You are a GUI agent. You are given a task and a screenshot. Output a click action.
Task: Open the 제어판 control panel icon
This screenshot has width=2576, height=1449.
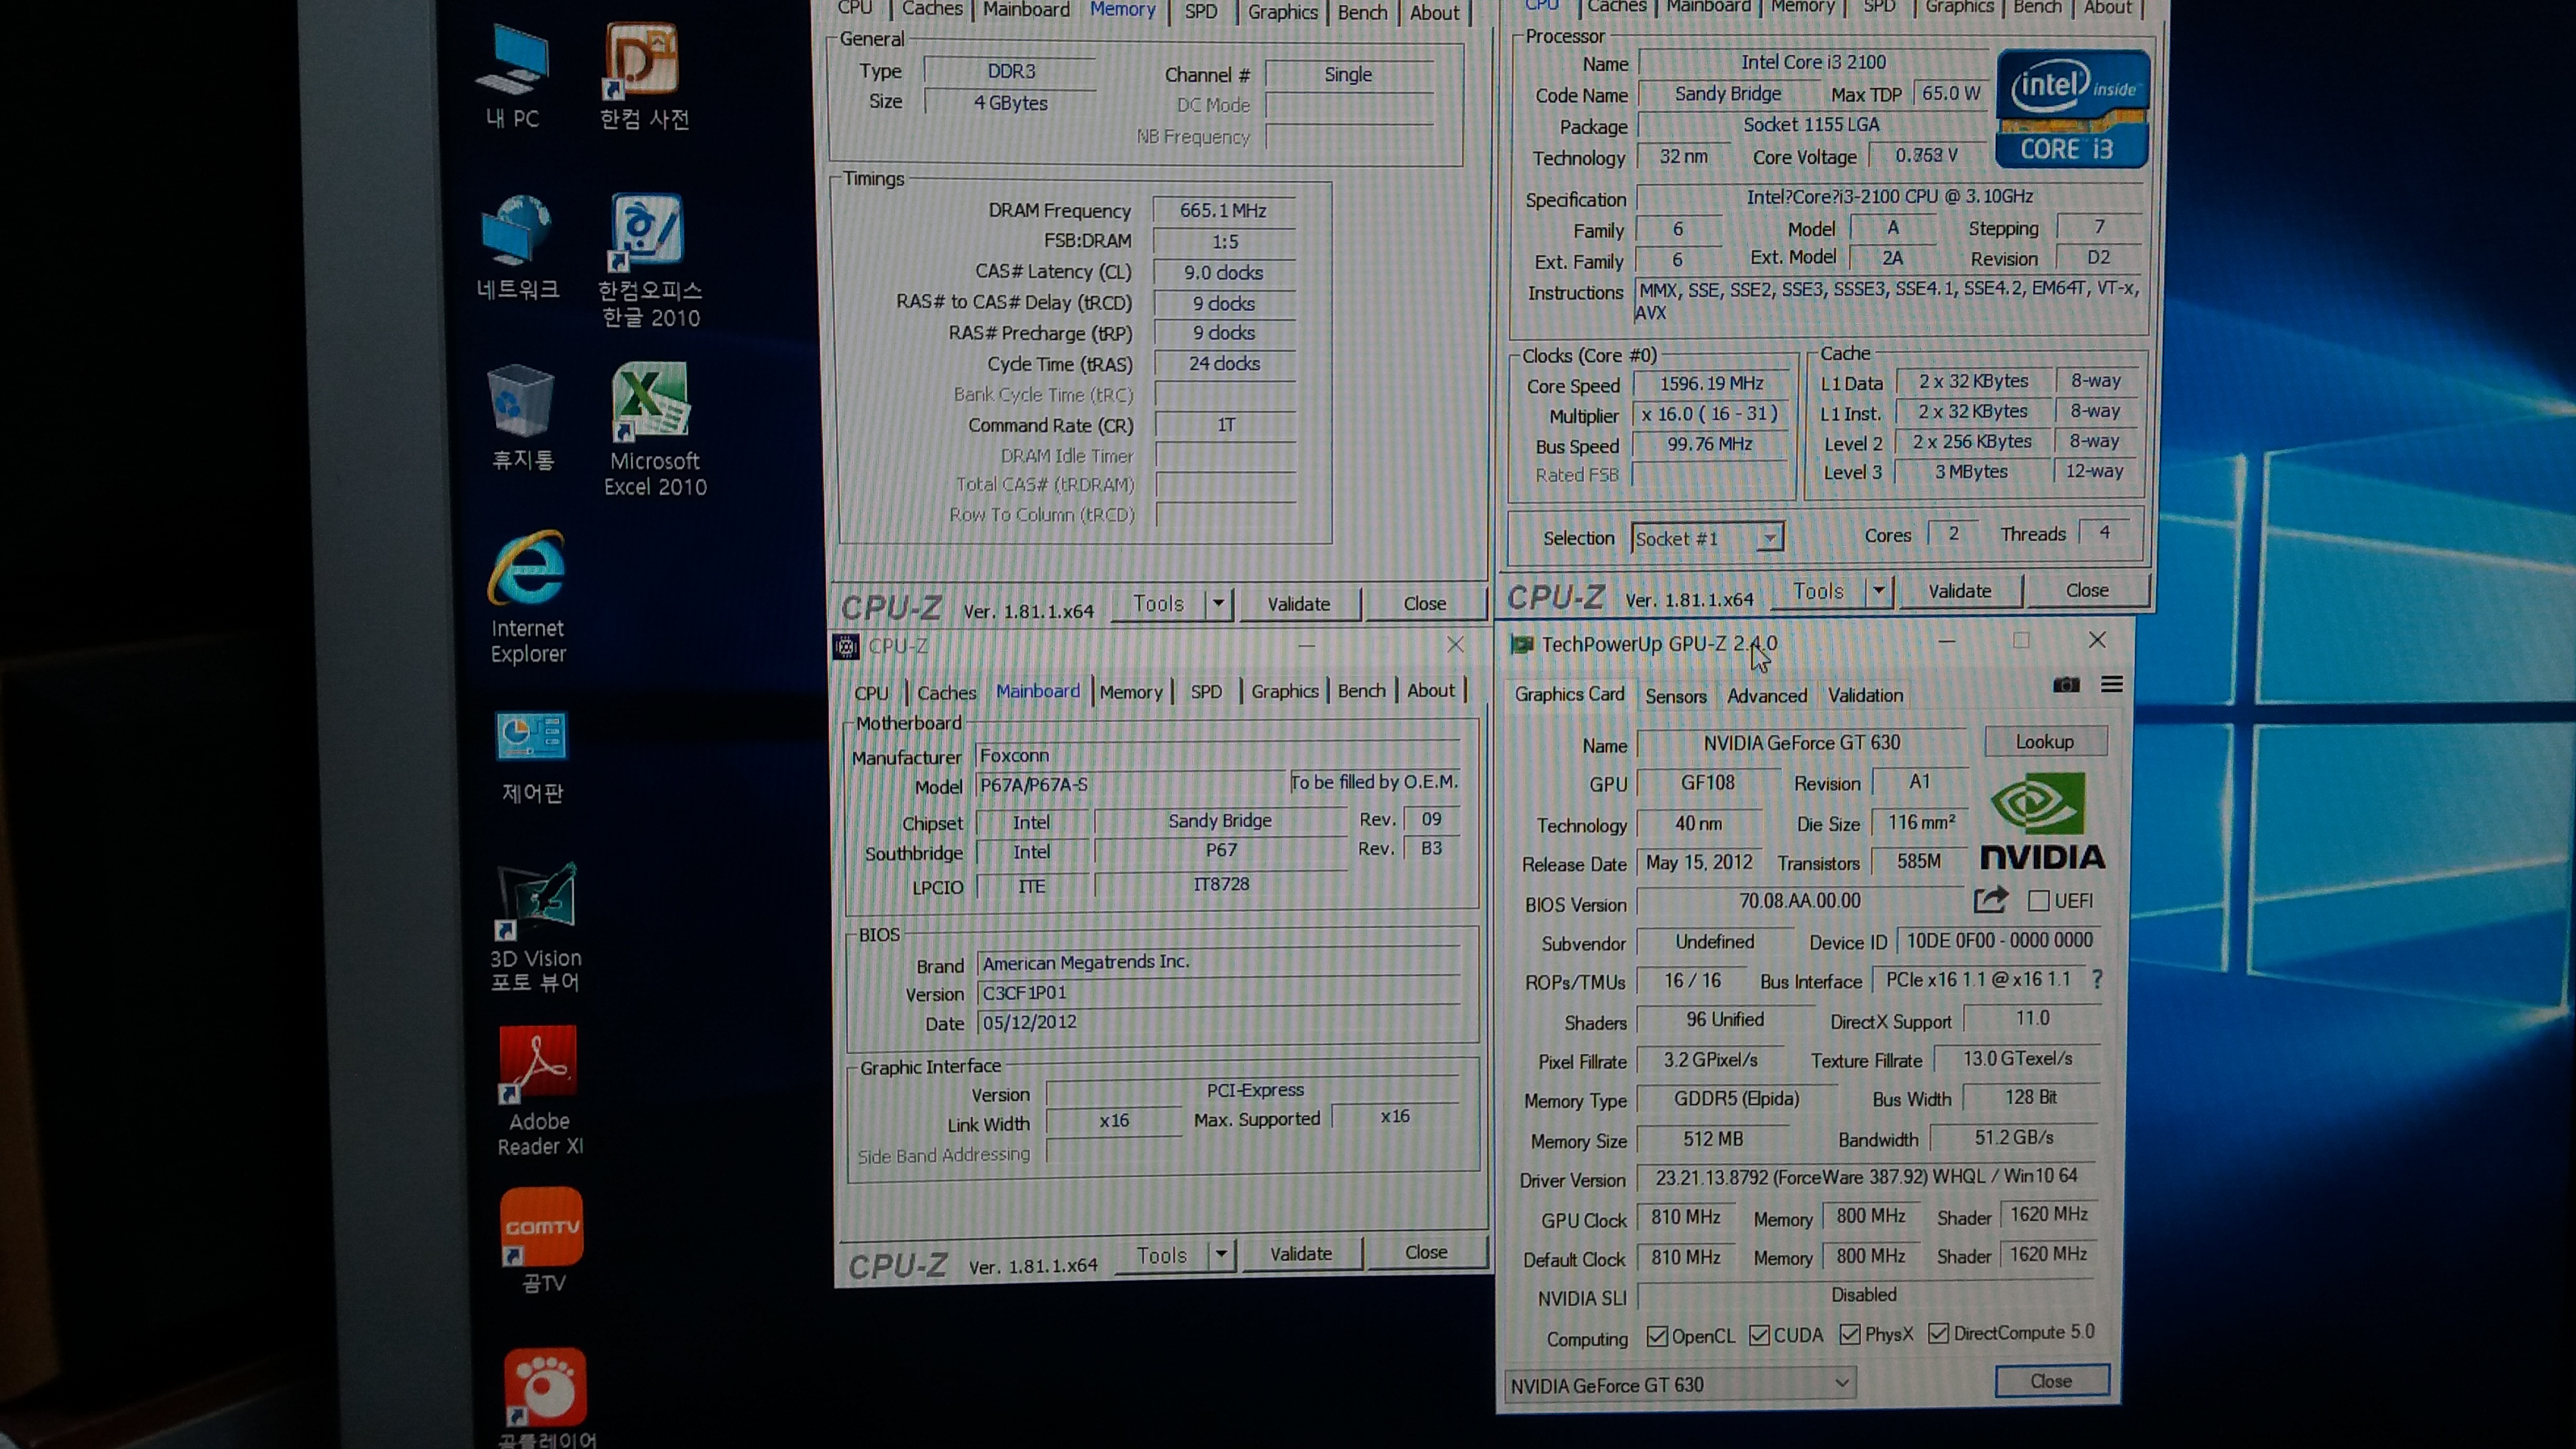click(x=532, y=757)
